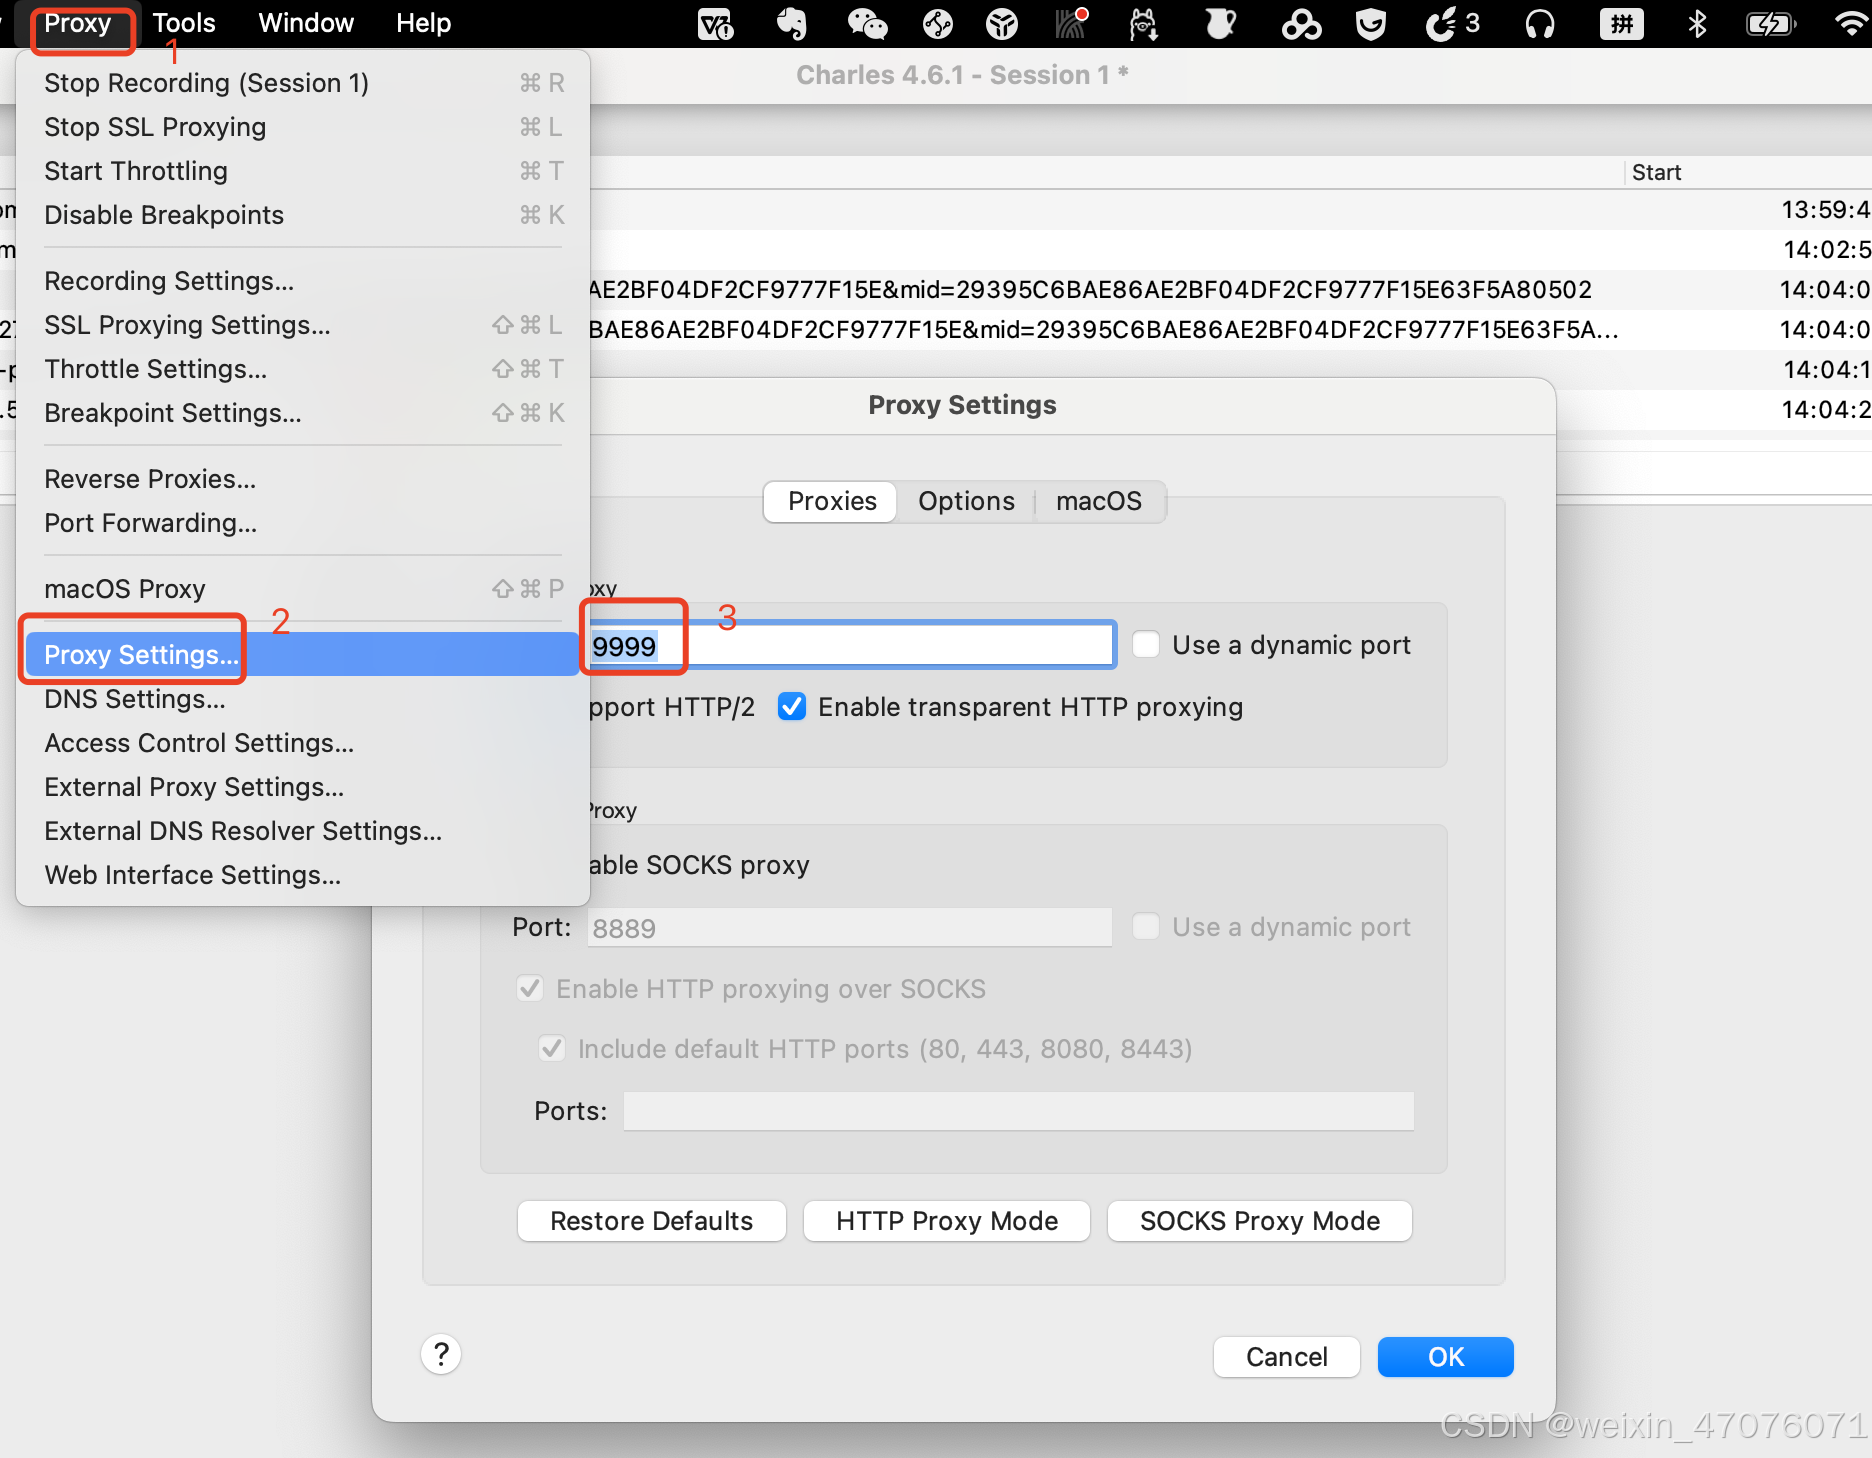
Task: Switch to the Proxies tab
Action: coord(831,501)
